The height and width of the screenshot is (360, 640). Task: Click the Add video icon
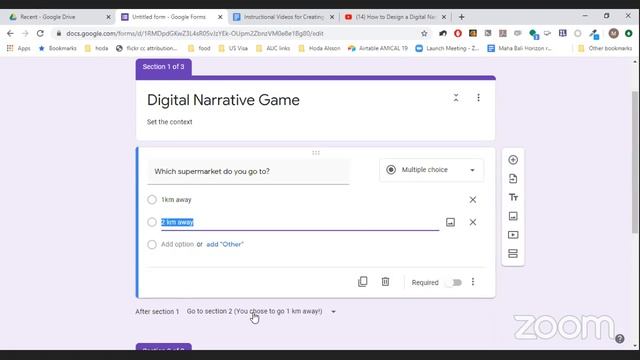513,235
